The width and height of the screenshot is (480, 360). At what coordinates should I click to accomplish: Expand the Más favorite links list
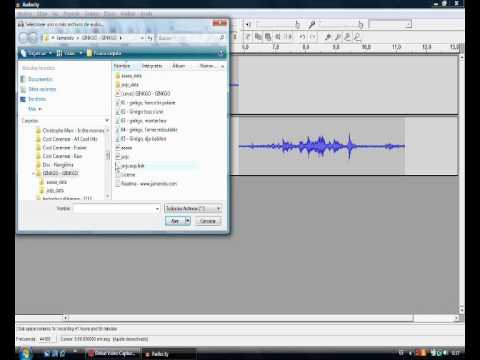(35, 109)
